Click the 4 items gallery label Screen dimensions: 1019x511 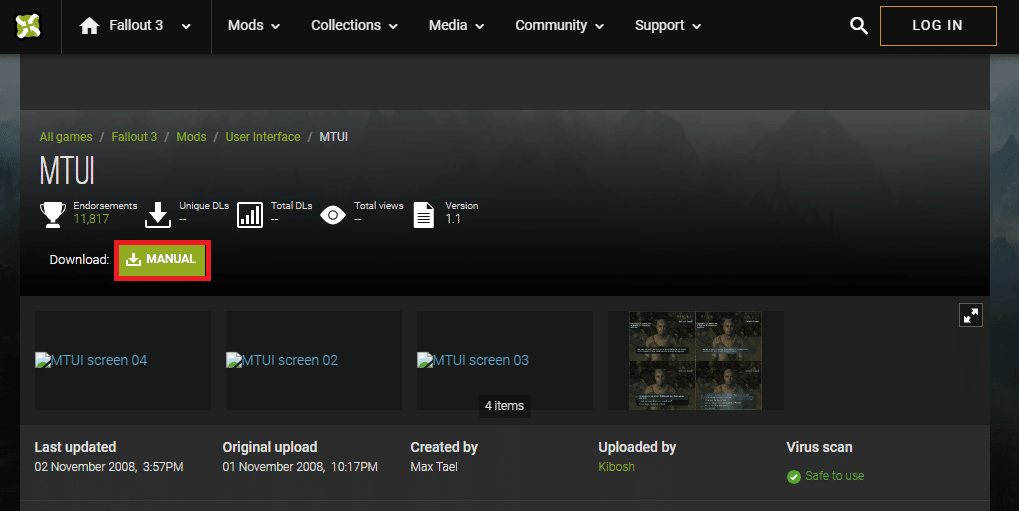click(504, 406)
